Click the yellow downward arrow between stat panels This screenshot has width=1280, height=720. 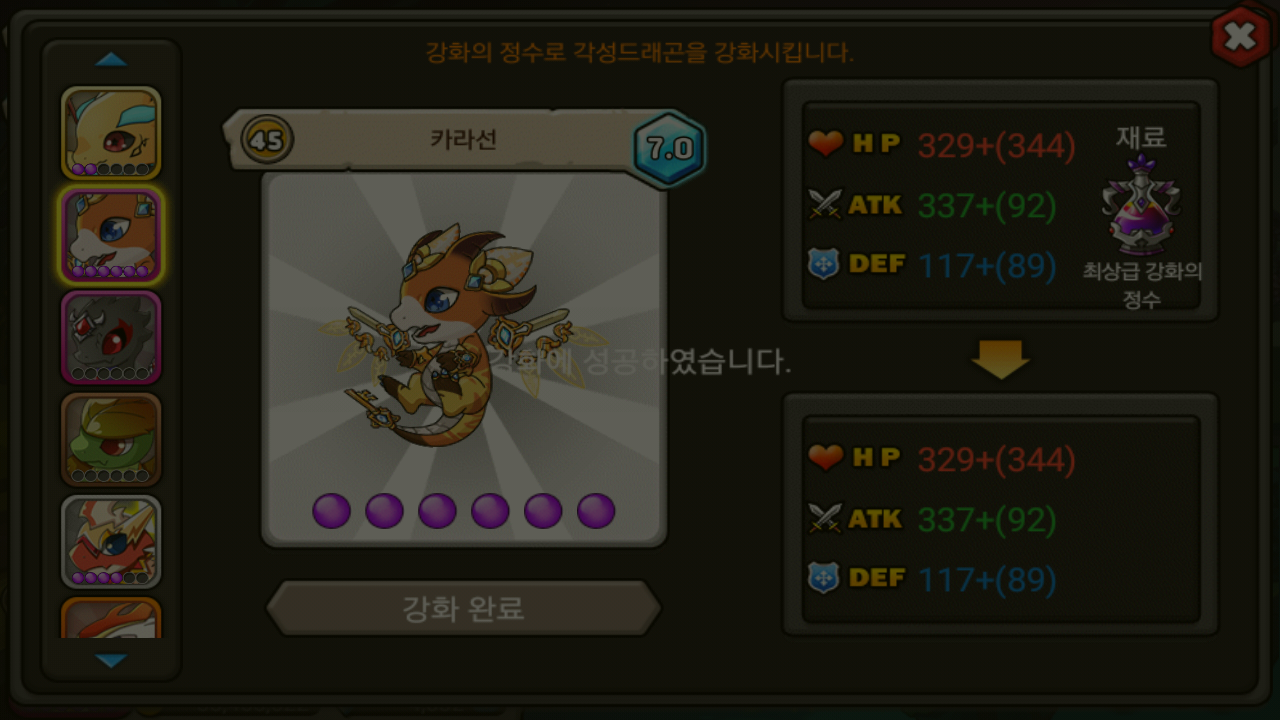coord(1000,359)
